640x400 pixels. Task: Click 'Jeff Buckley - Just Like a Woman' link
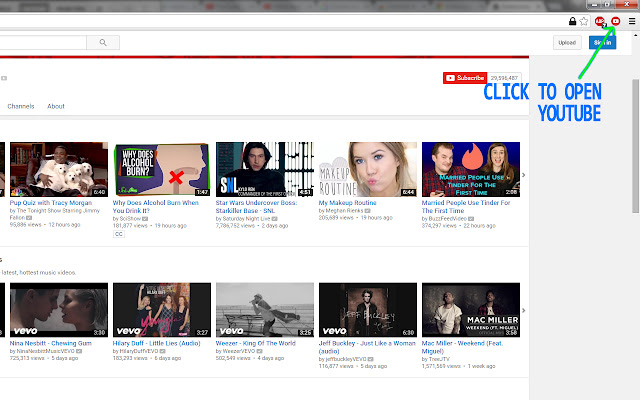click(x=367, y=347)
